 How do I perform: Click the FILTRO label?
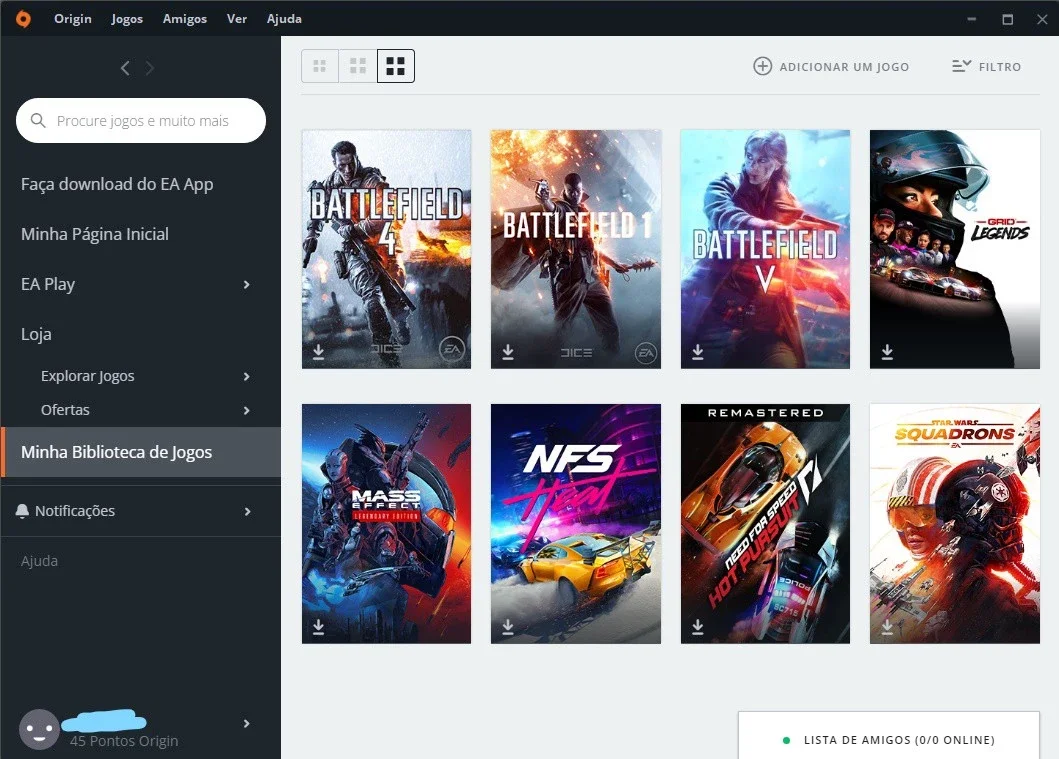pos(1000,67)
